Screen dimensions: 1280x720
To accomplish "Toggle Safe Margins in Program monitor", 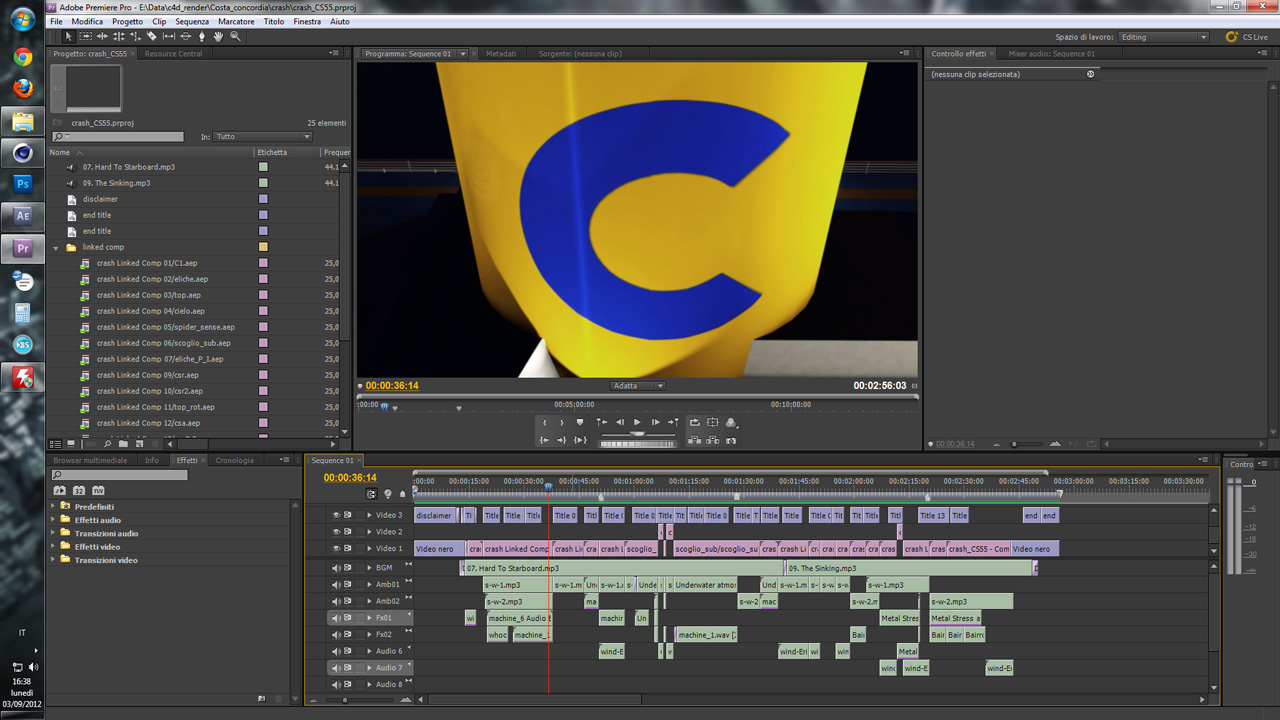I will (x=713, y=422).
